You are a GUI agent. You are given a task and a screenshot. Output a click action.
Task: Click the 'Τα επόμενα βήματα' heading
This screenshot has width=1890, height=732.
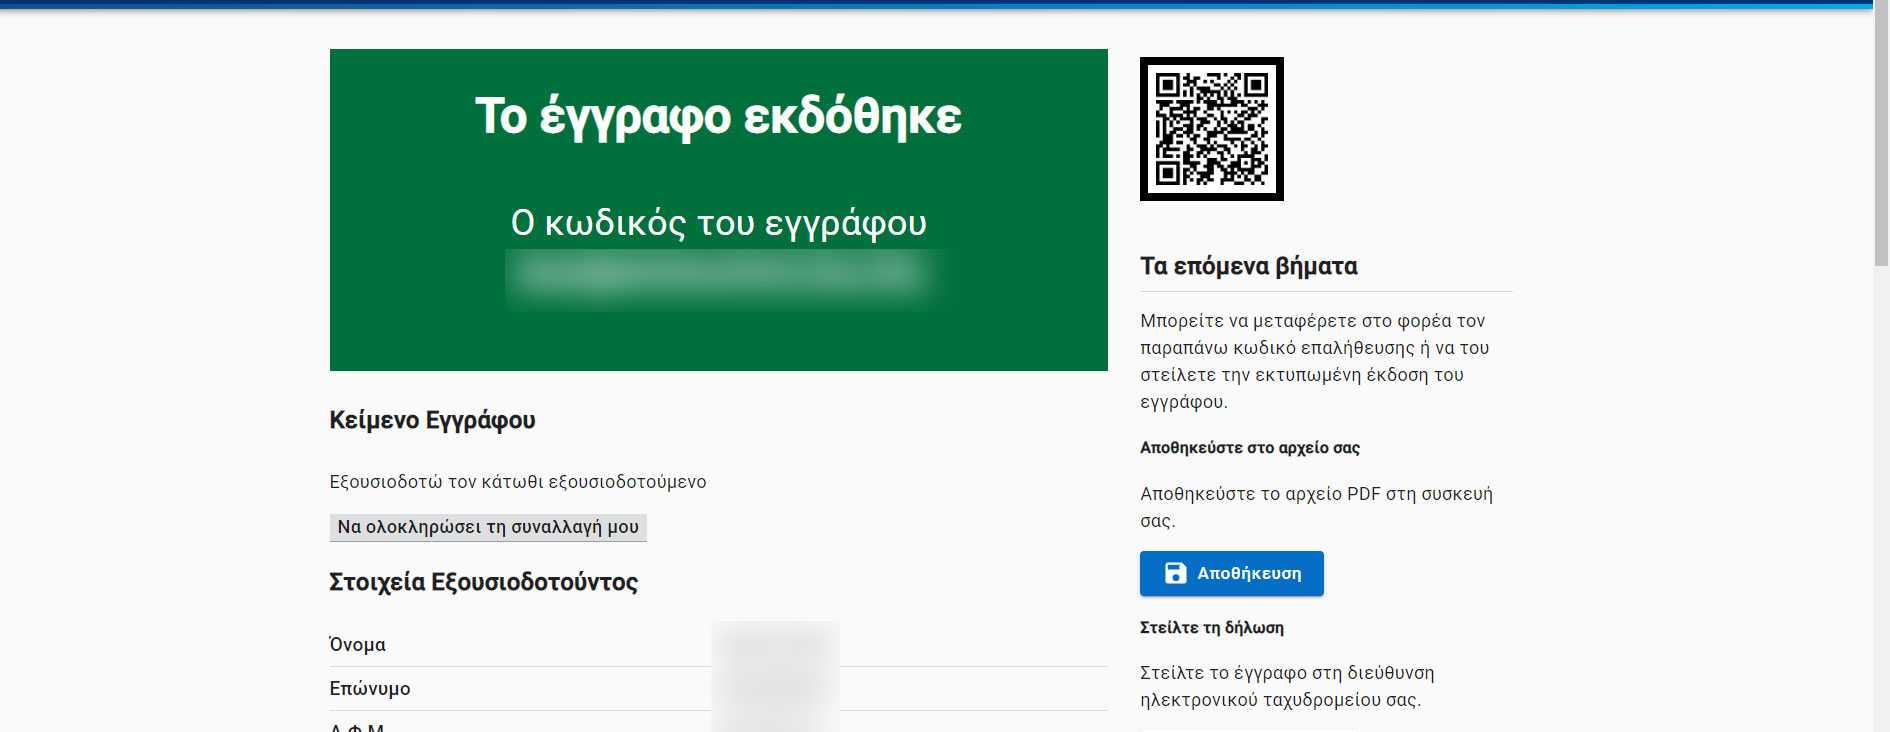[1248, 266]
